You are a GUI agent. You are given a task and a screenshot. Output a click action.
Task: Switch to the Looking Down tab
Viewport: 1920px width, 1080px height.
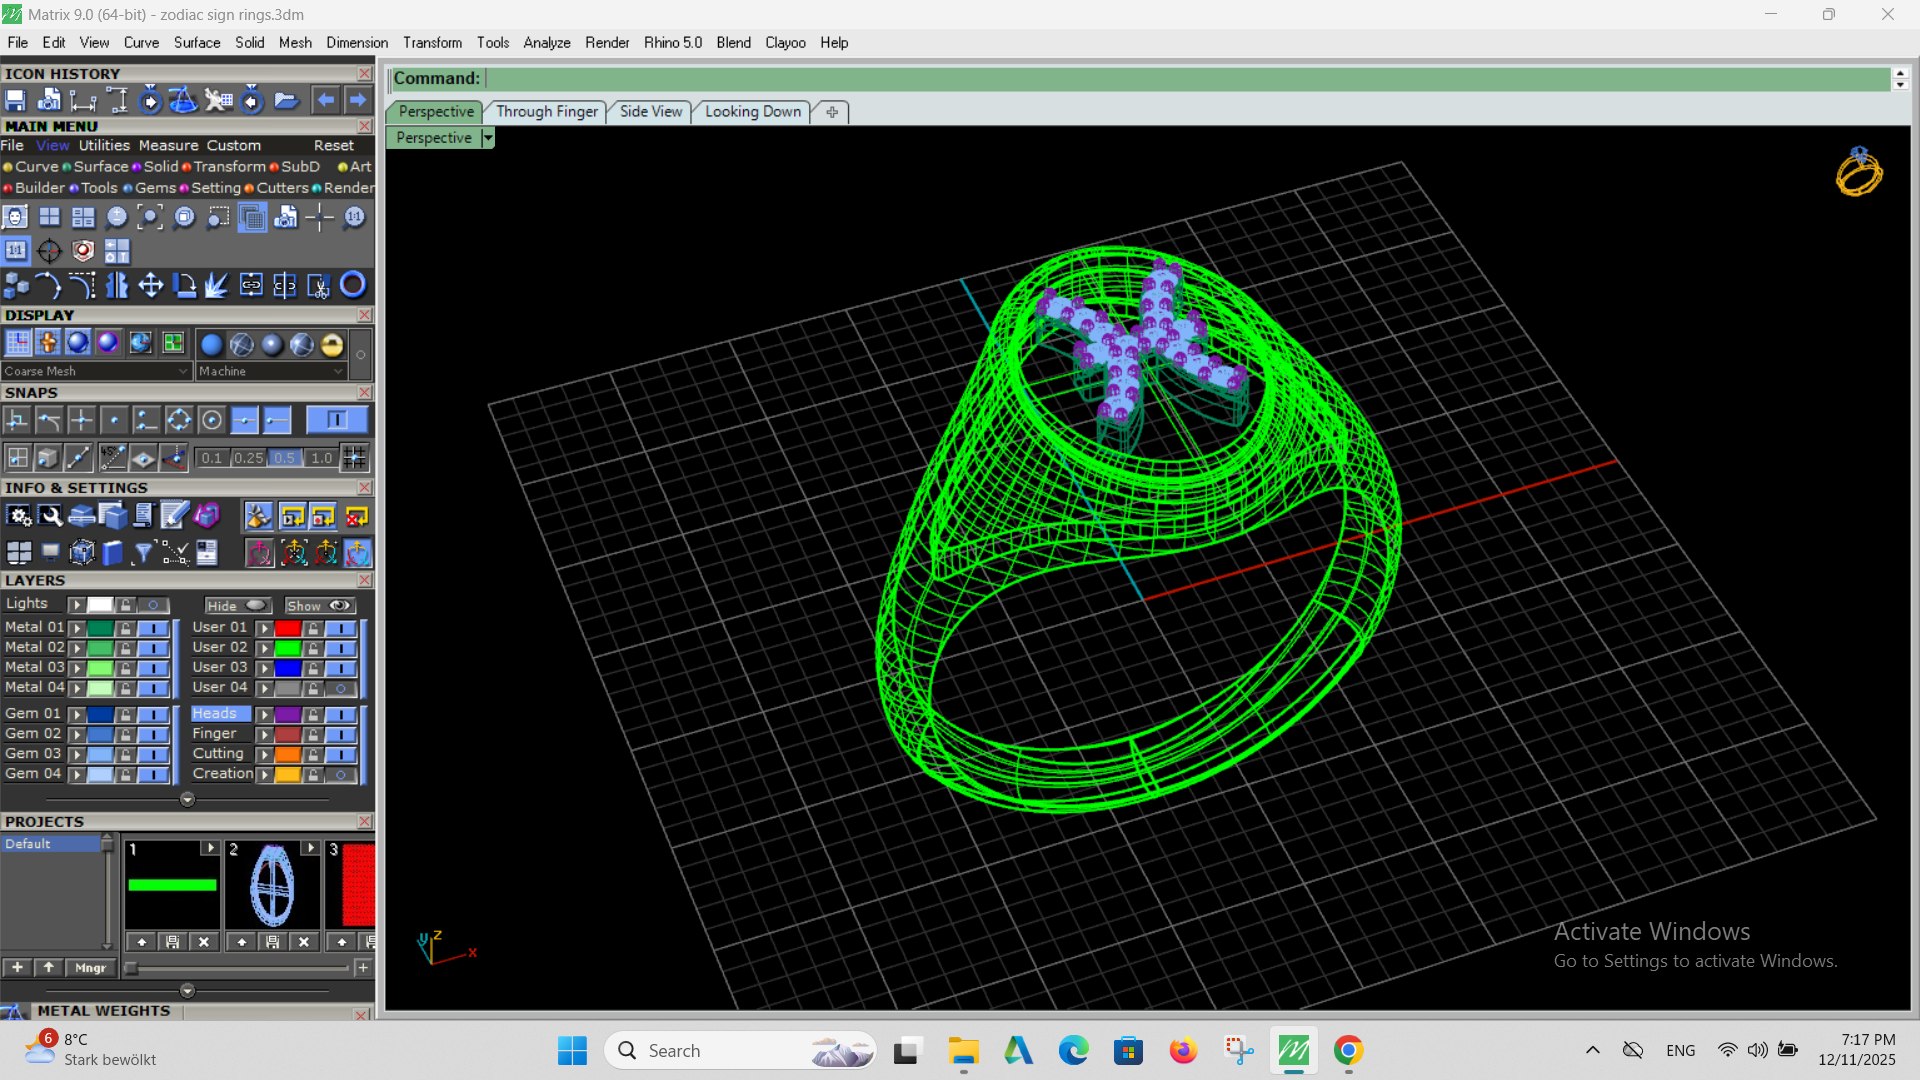click(753, 112)
